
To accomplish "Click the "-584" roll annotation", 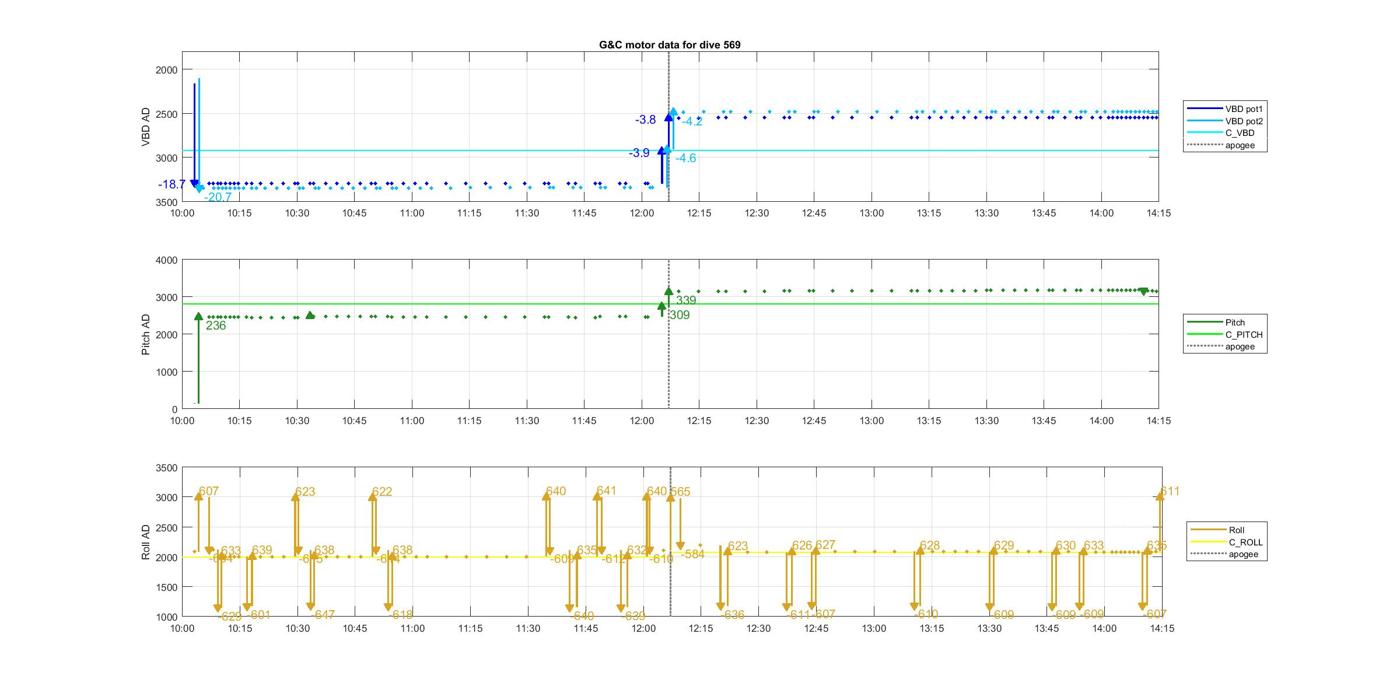I will tap(693, 554).
